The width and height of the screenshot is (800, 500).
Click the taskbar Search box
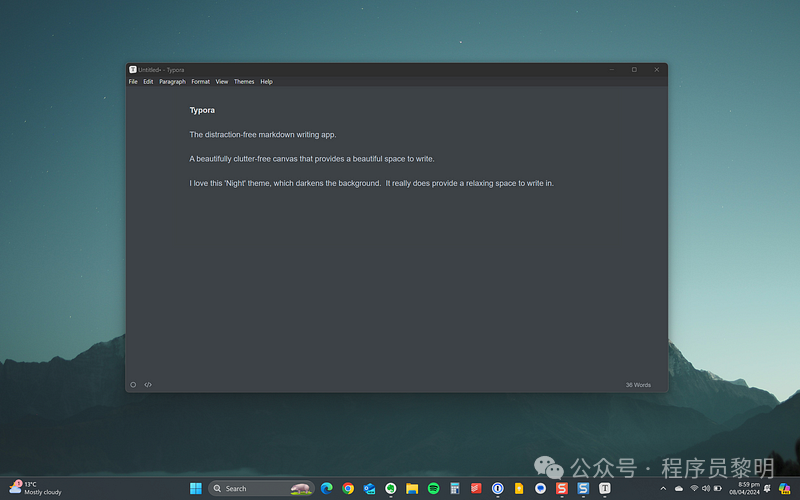(261, 488)
